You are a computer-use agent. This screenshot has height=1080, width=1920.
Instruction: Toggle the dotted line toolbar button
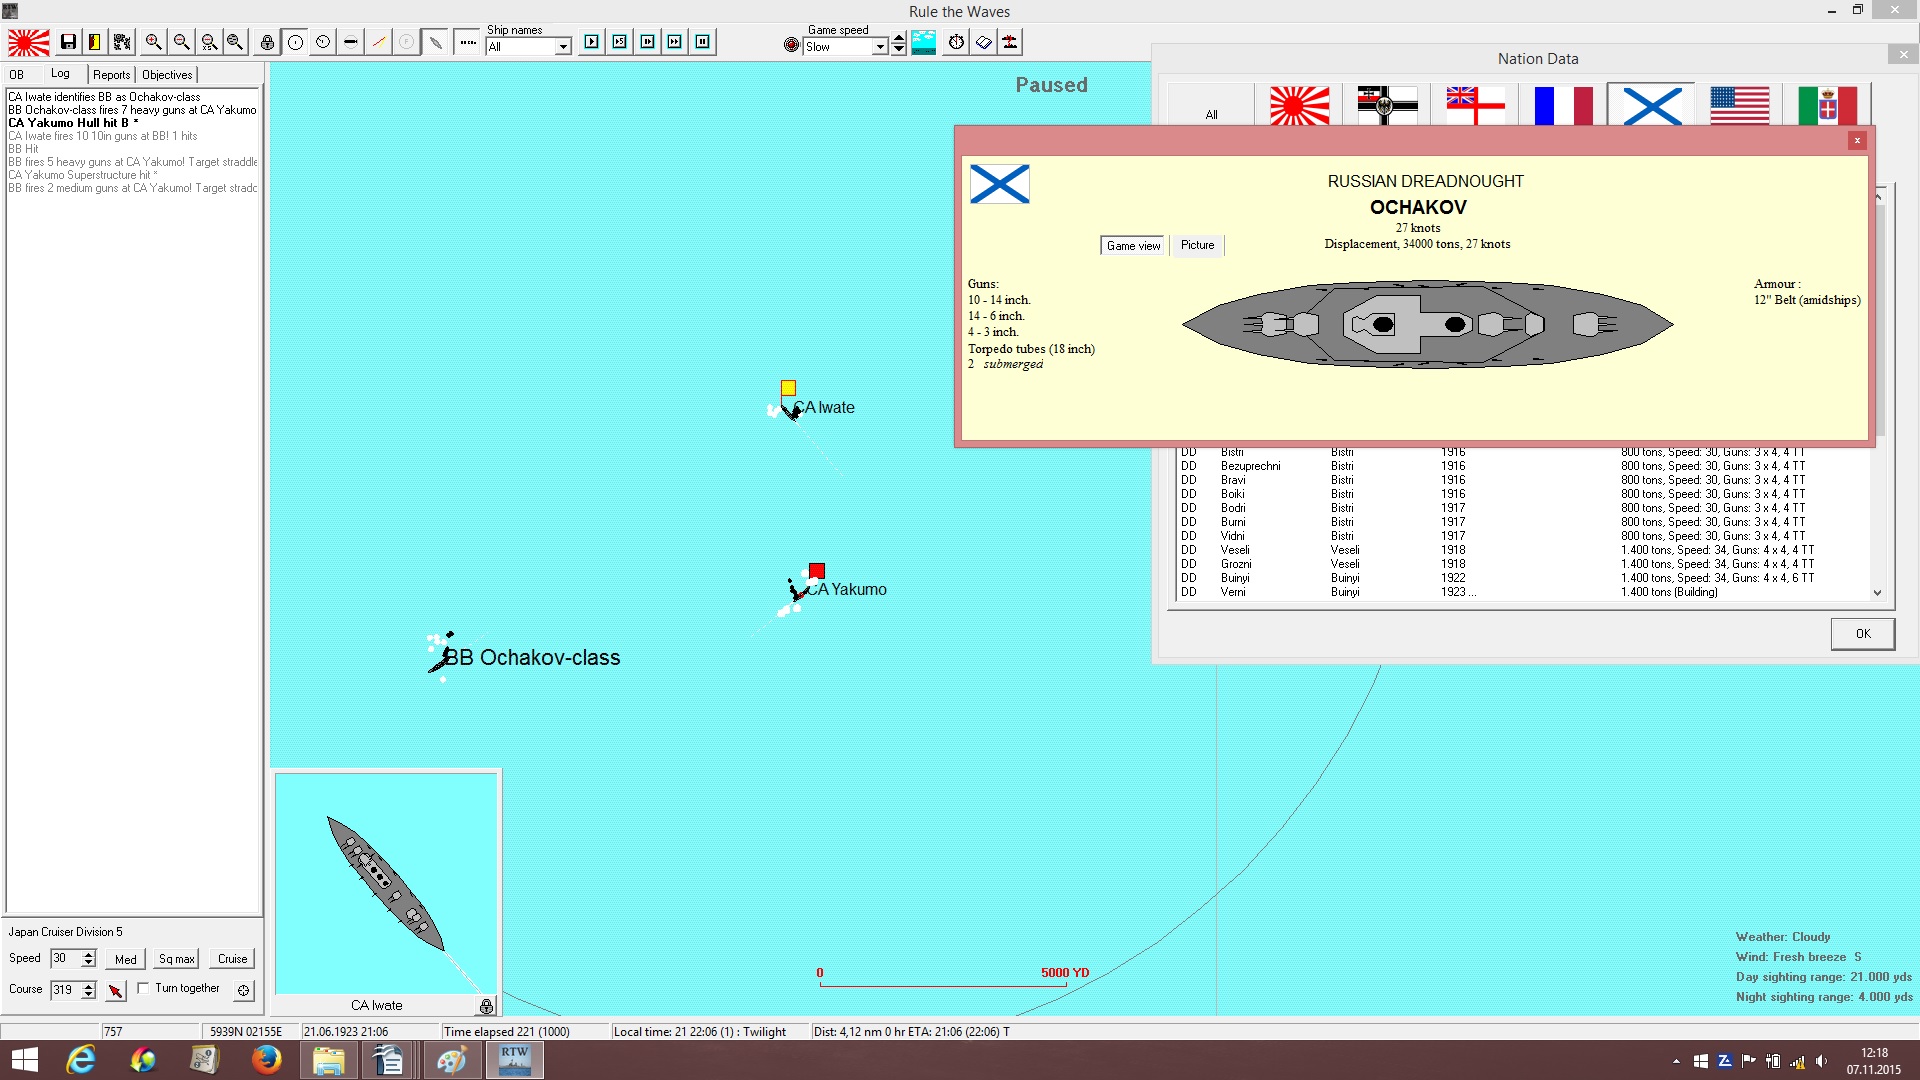[467, 42]
